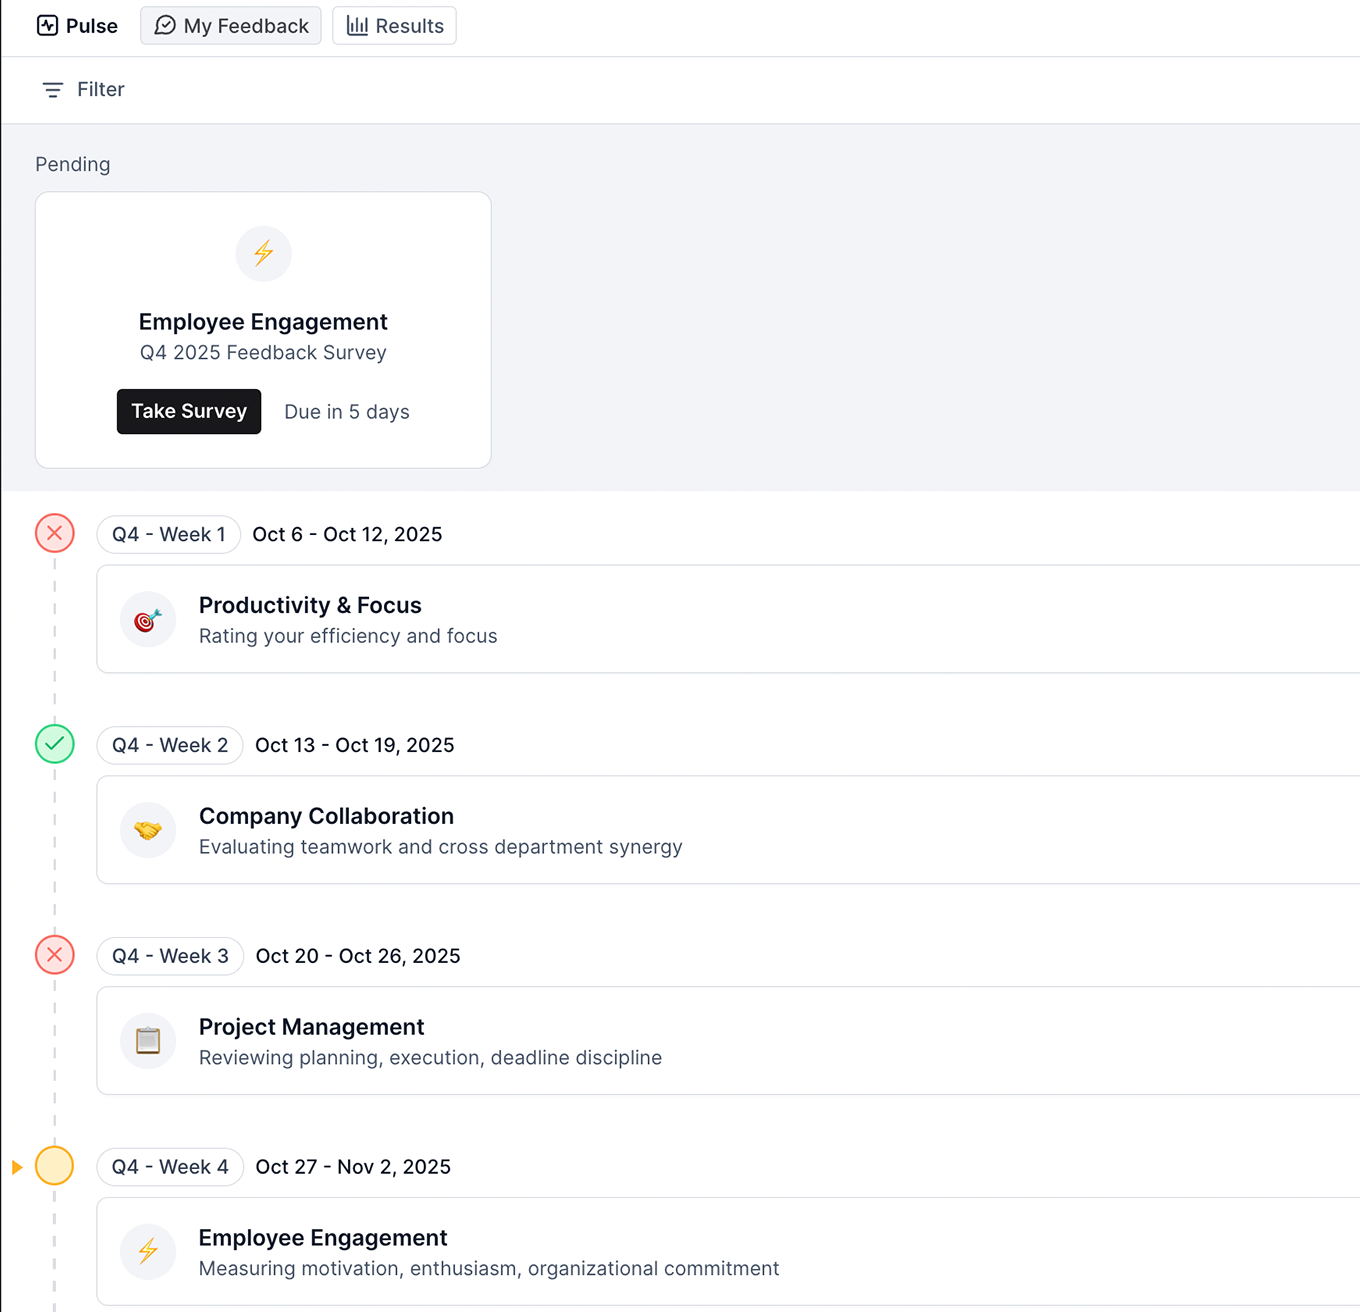This screenshot has width=1360, height=1312.
Task: Click the Pulse app name
Action: click(x=92, y=26)
